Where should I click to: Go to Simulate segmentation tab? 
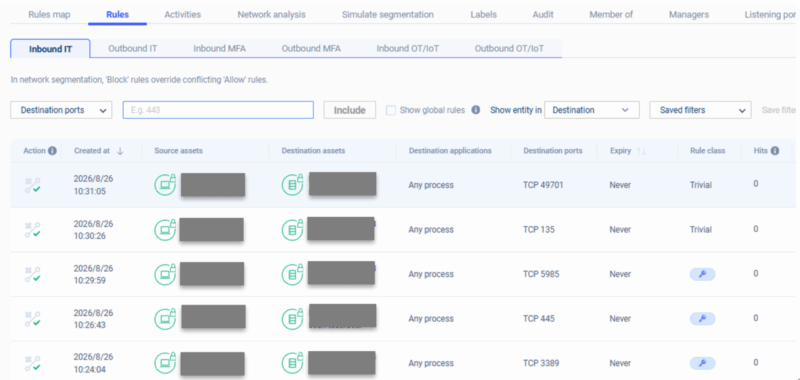pos(388,15)
